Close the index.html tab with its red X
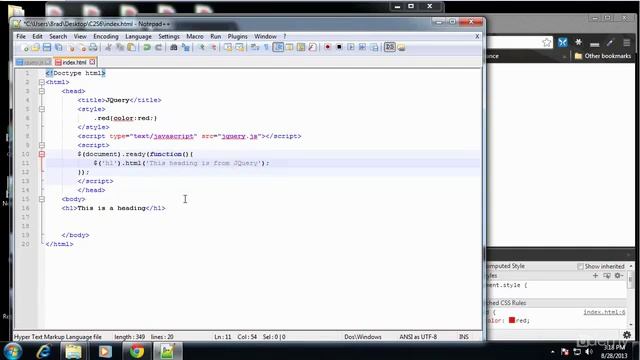The height and width of the screenshot is (360, 640). (x=92, y=62)
